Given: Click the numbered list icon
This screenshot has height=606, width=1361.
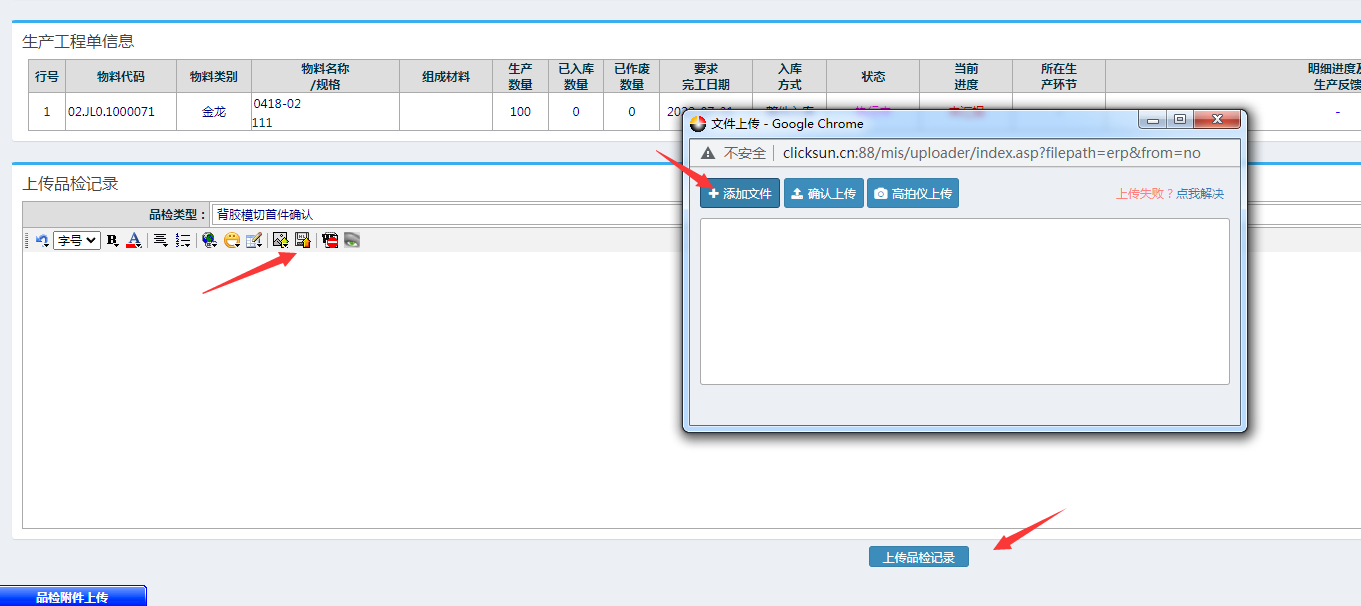Looking at the screenshot, I should pos(183,240).
